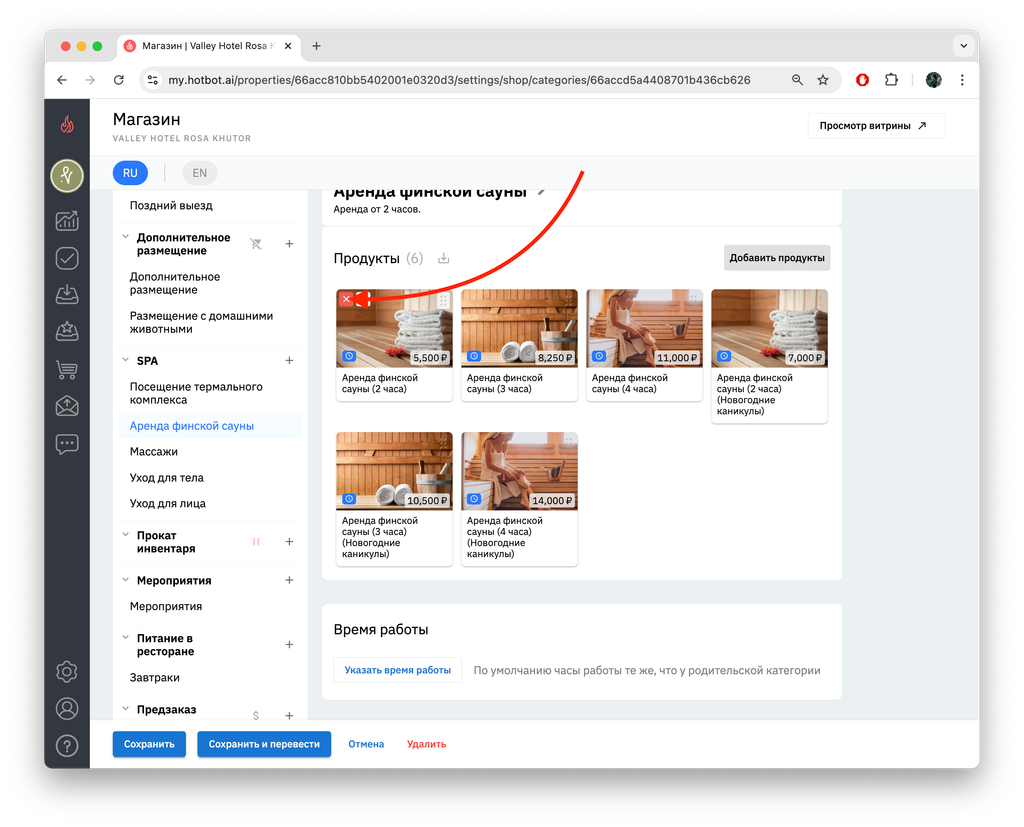
Task: Click the clock icon on the 7,000 ₽ product
Action: (724, 357)
